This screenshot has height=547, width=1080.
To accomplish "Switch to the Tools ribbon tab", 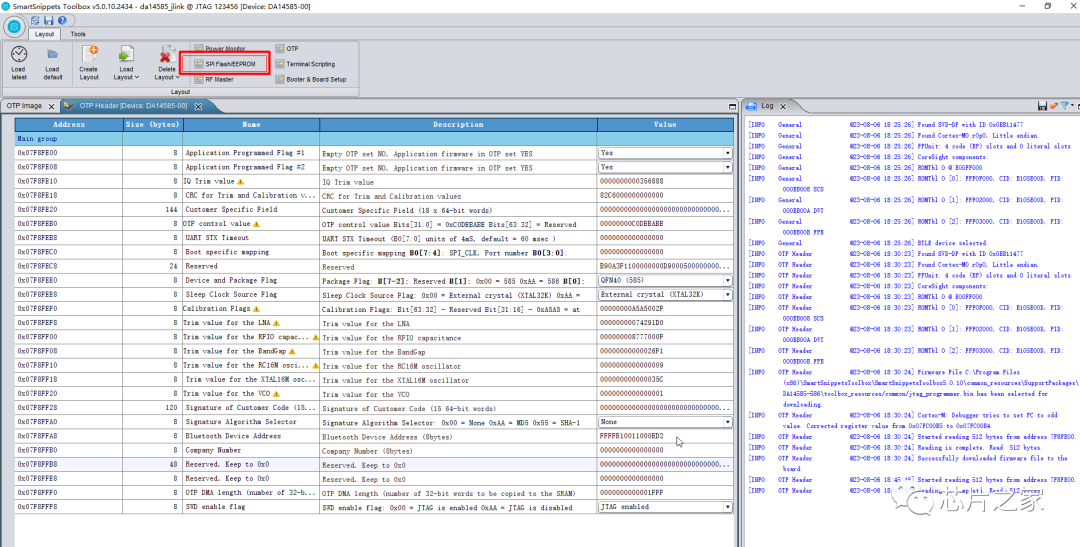I will [78, 34].
